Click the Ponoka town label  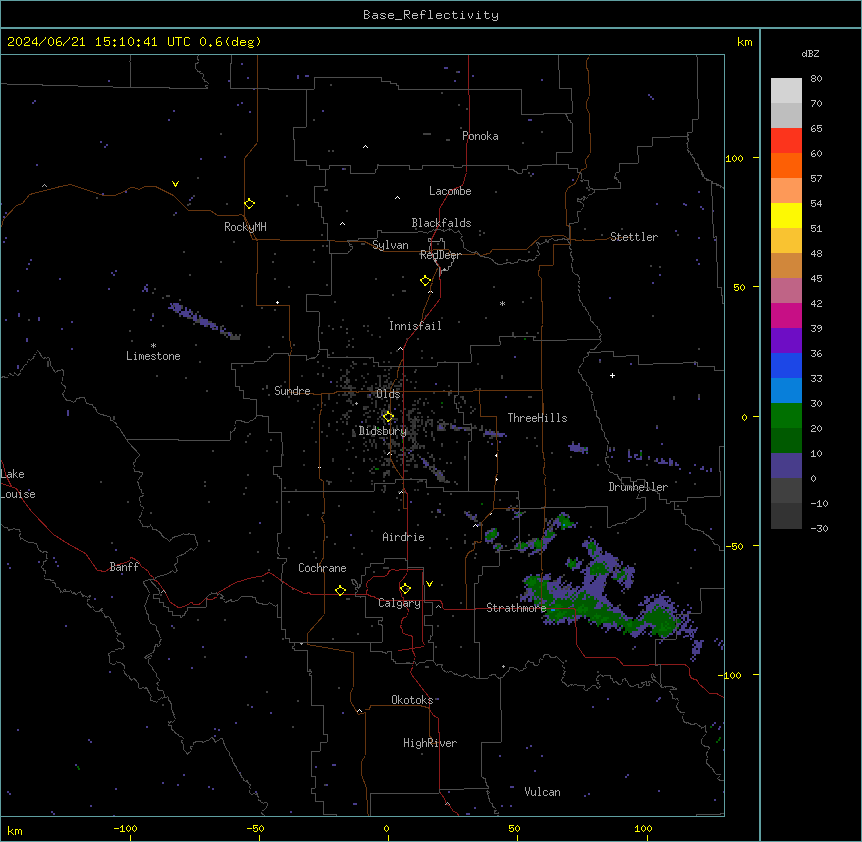click(x=480, y=136)
